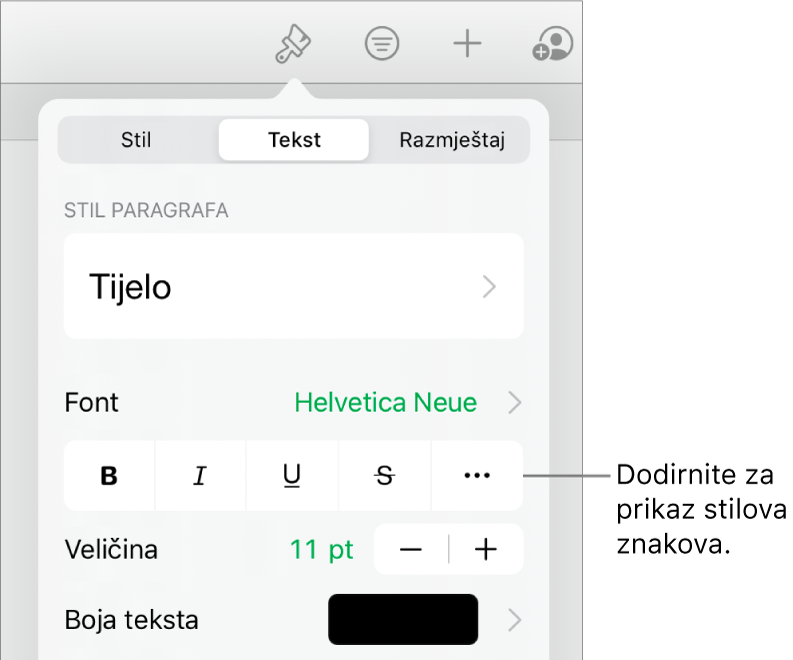Toggle Italic formatting
Screen dimensions: 793x660
[201, 477]
